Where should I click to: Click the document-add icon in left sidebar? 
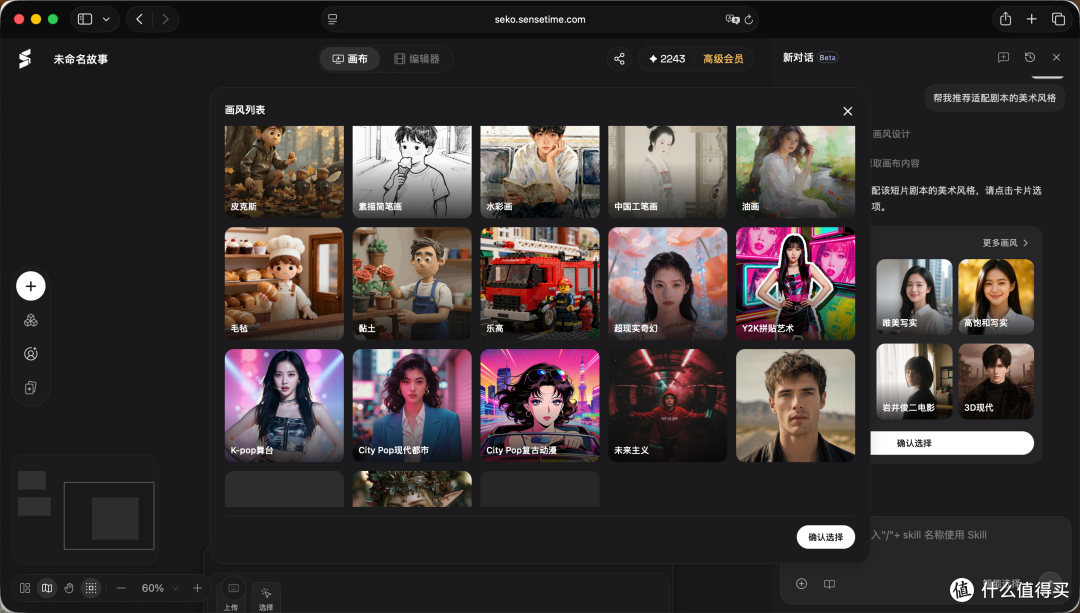(31, 388)
